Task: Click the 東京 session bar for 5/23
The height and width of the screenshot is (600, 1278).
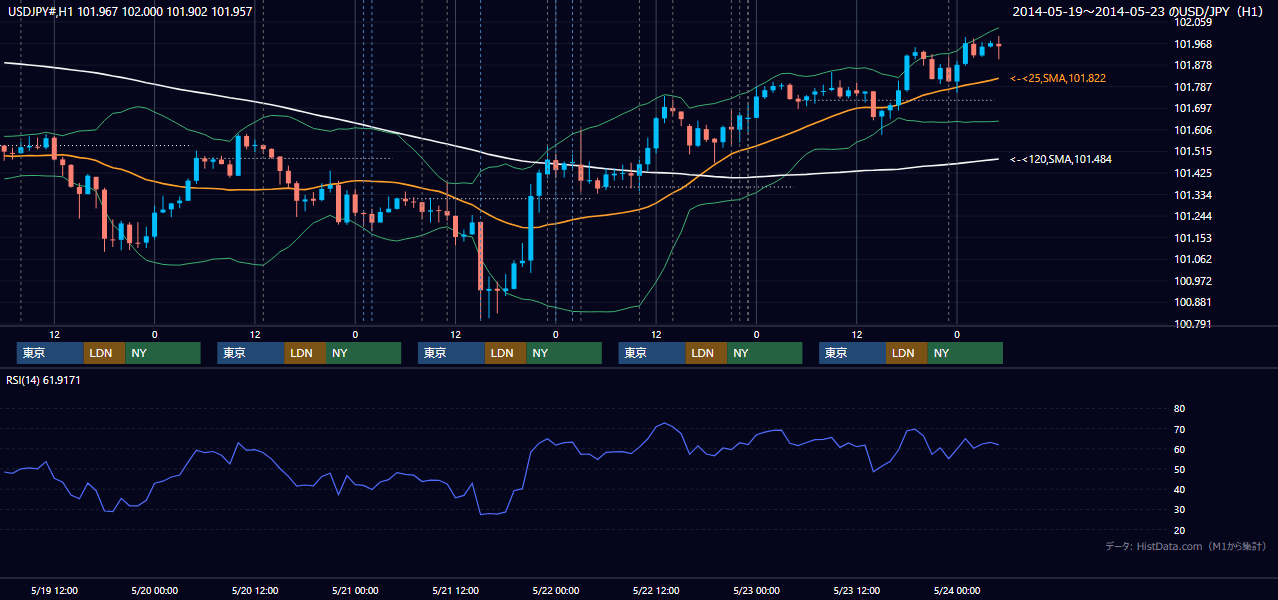Action: 852,353
